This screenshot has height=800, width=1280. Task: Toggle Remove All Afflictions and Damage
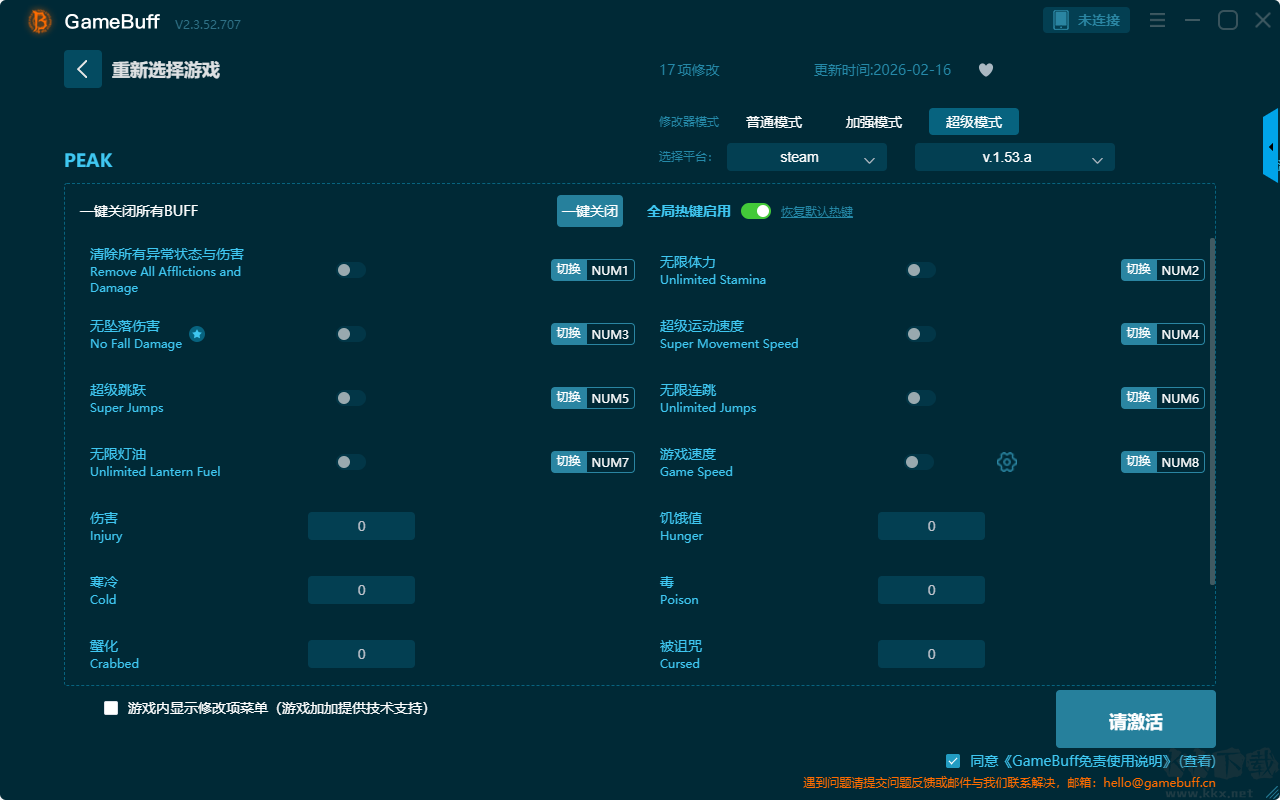pos(351,270)
